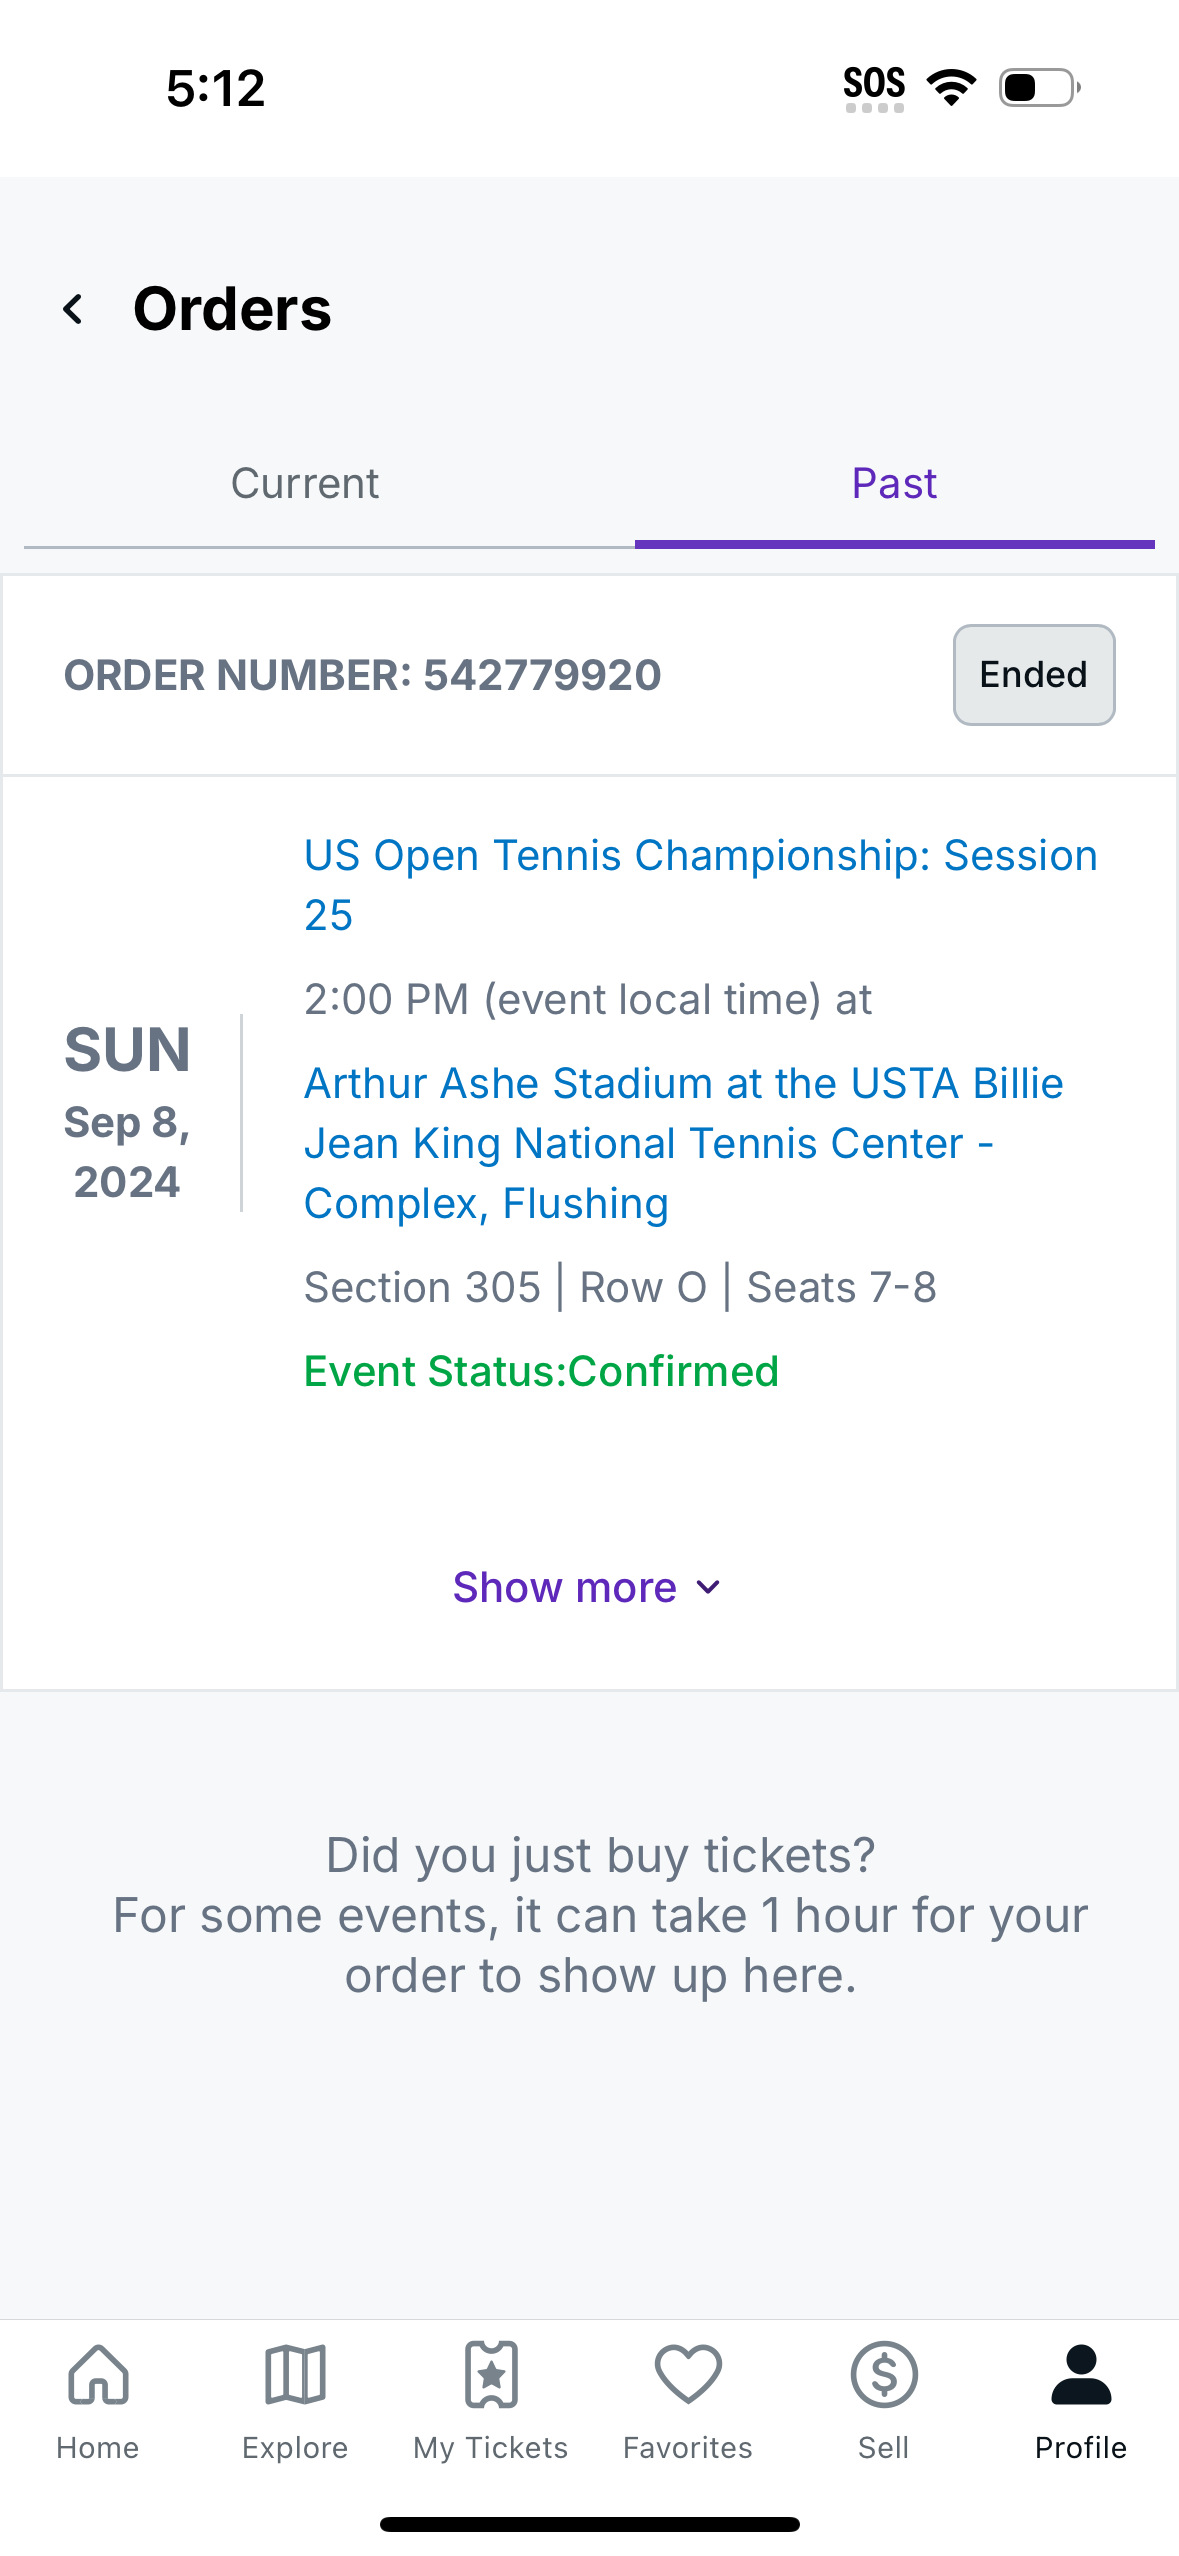Tap the battery indicator icon
Viewport: 1179px width, 2556px height.
click(1037, 88)
